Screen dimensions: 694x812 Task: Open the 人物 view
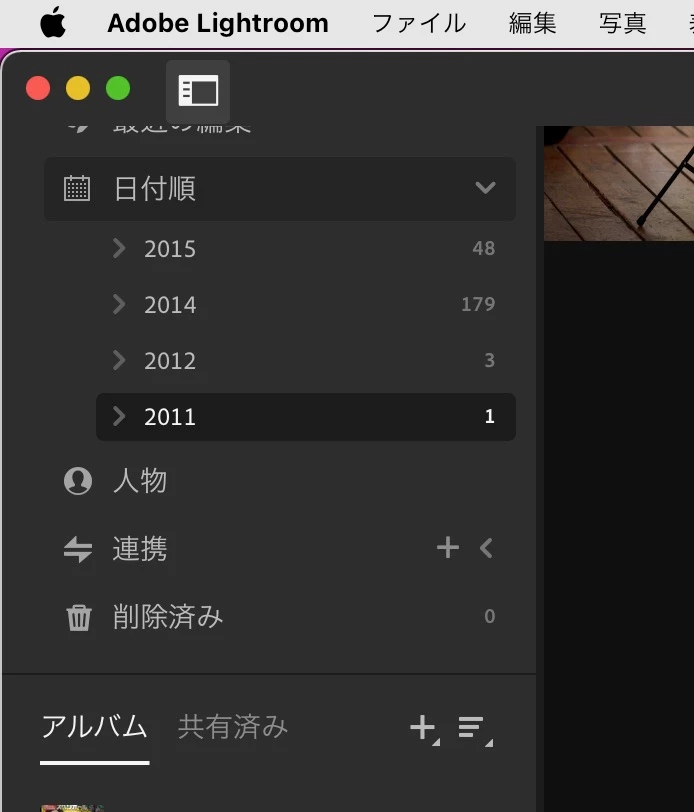tap(140, 481)
